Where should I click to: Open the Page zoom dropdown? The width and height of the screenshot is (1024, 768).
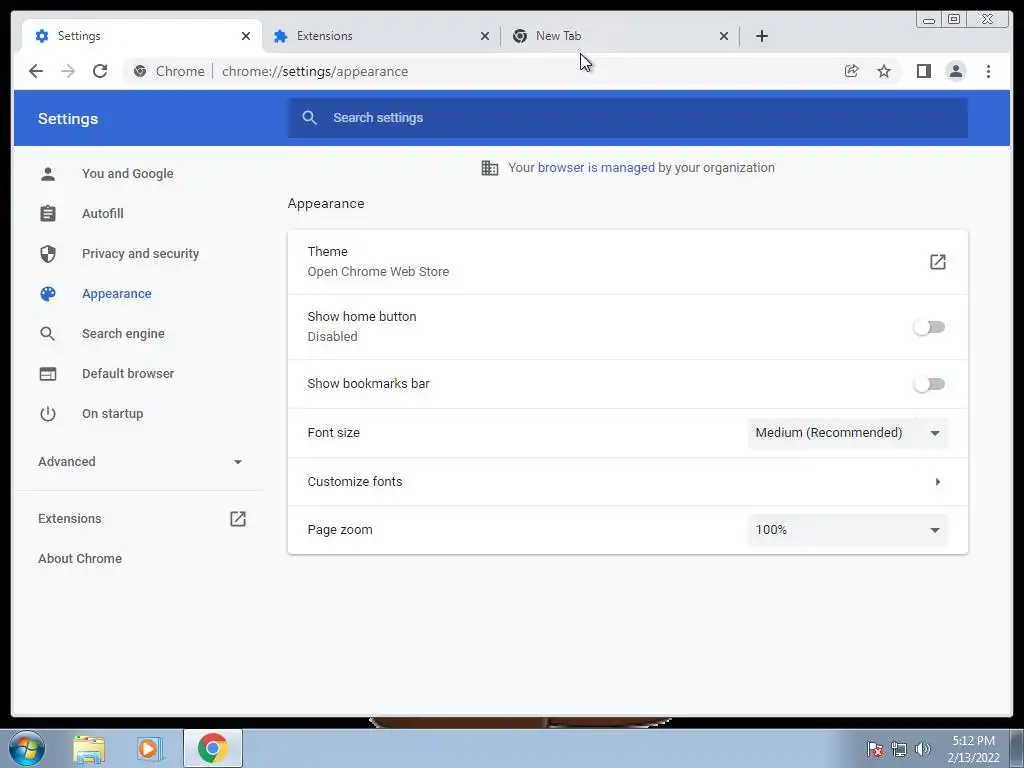[x=848, y=530]
